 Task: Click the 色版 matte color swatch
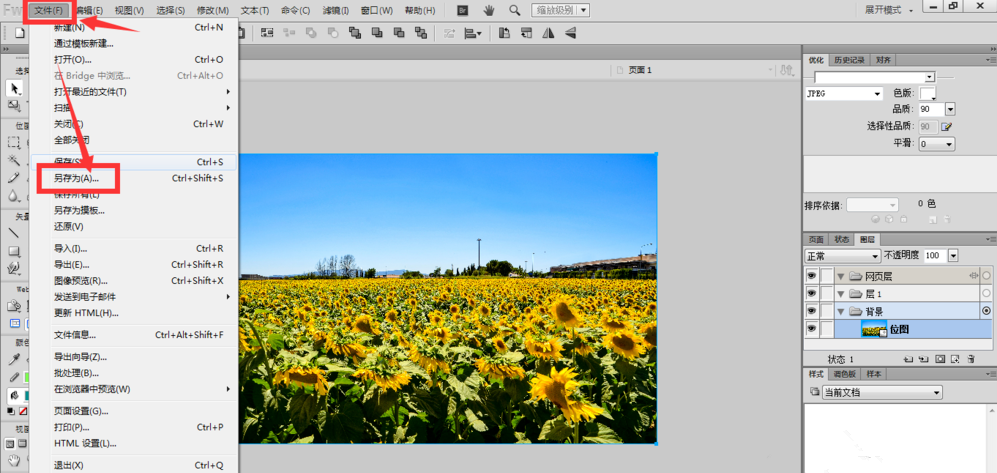point(928,93)
